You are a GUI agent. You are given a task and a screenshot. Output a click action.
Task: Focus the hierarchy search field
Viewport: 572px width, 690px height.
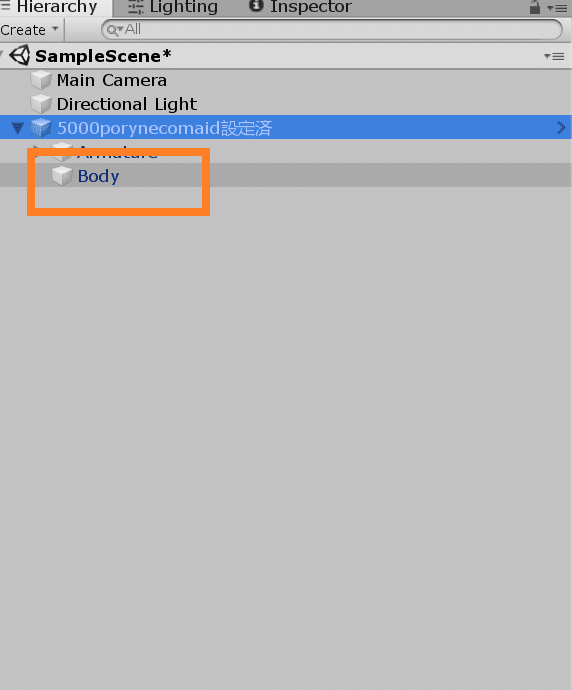(332, 30)
